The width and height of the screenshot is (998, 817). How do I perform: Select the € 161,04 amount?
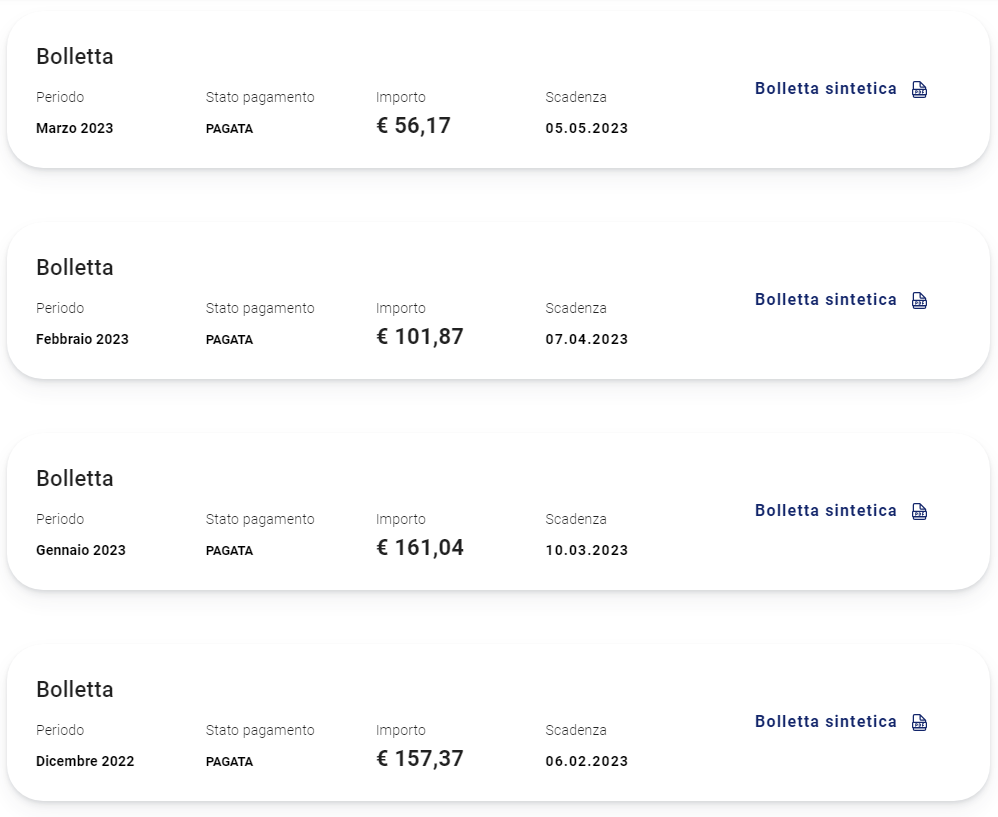(x=420, y=547)
